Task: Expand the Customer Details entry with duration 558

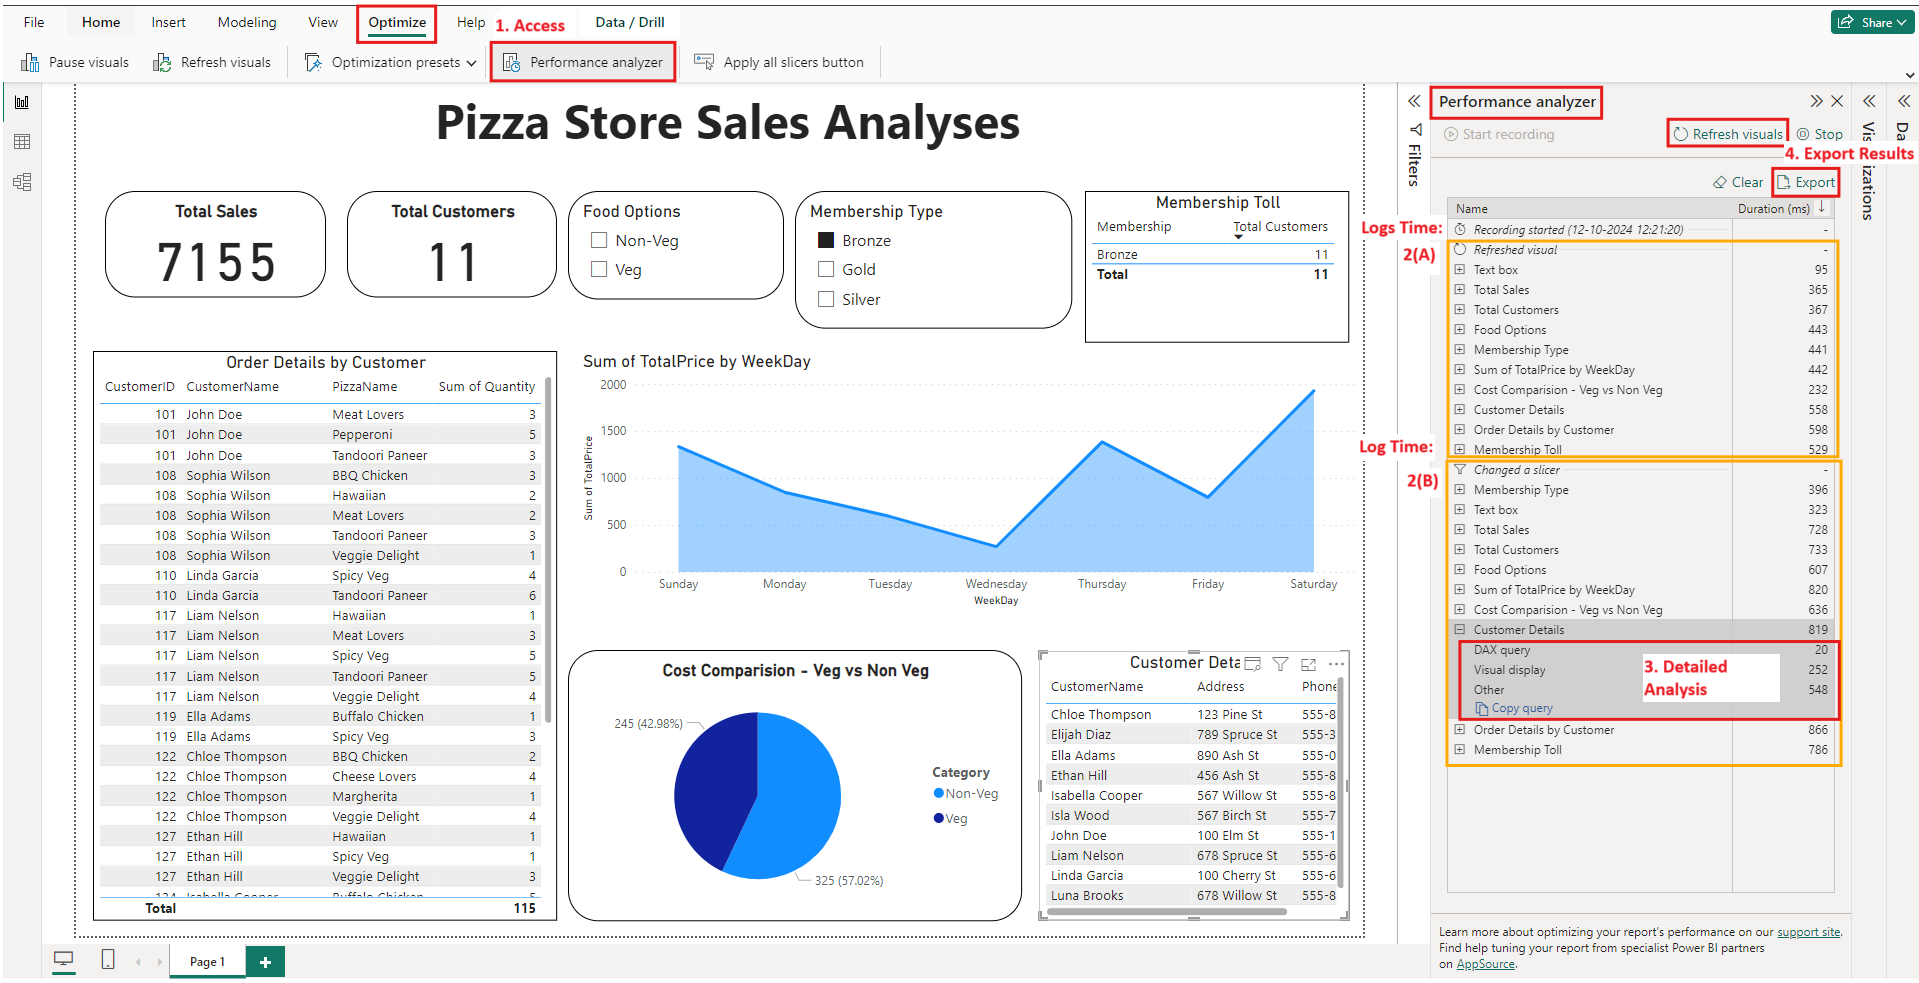Action: point(1460,409)
